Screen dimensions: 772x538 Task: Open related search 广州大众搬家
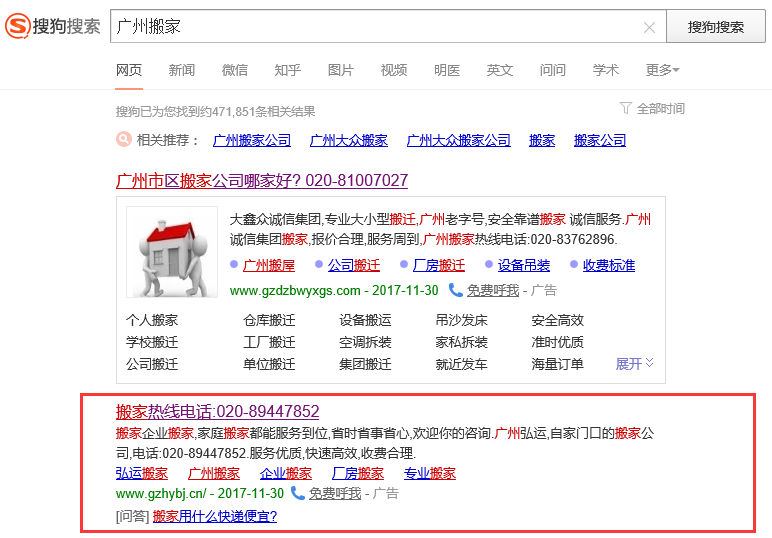(349, 140)
